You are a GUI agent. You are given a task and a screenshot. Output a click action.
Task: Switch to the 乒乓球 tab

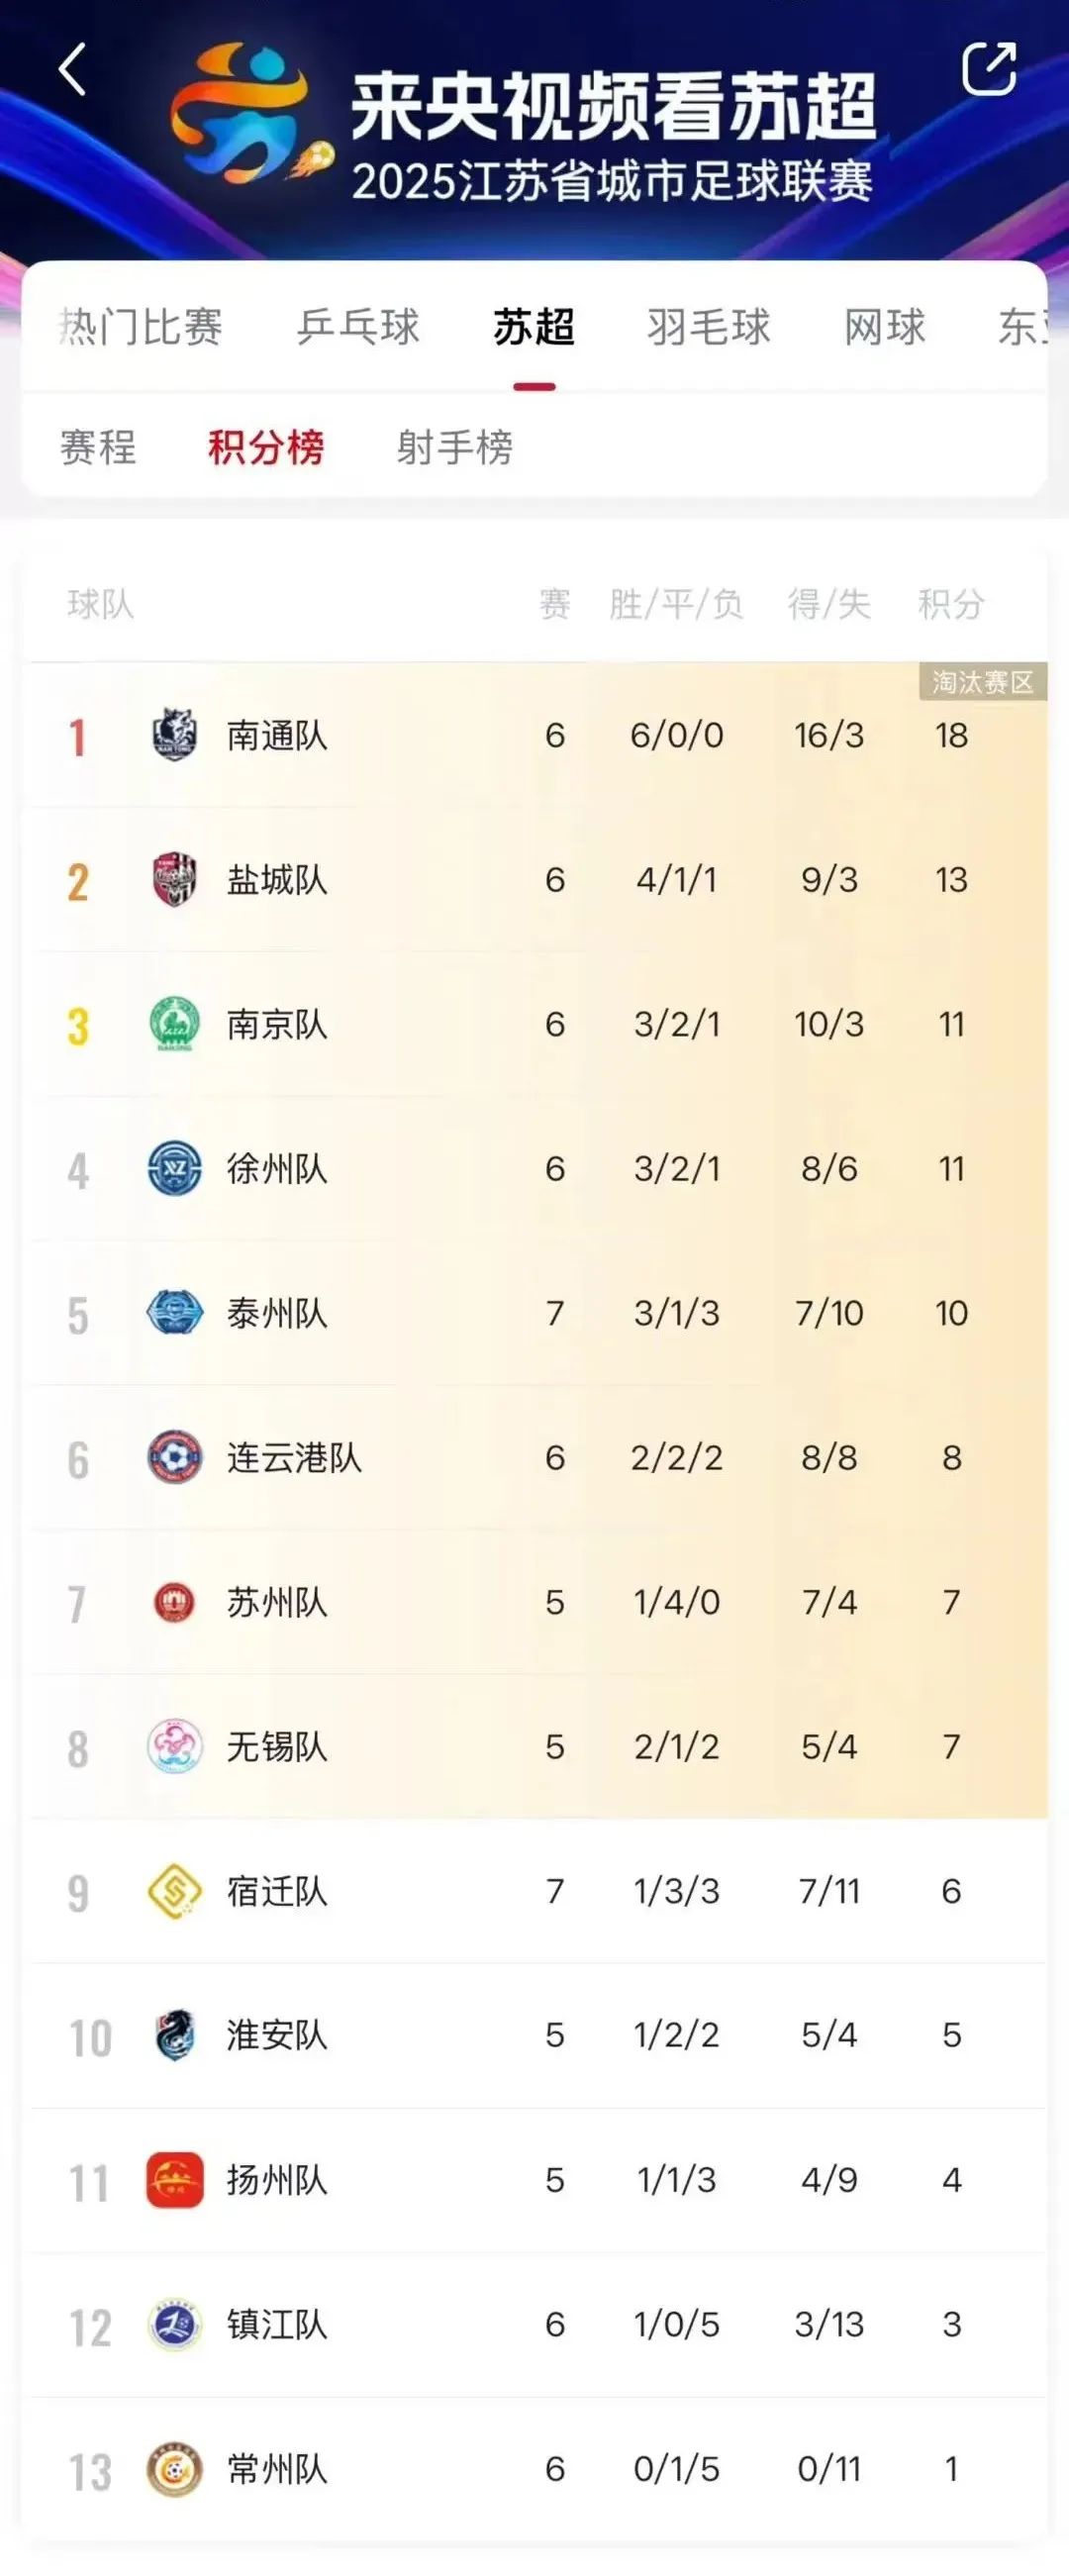pos(358,327)
